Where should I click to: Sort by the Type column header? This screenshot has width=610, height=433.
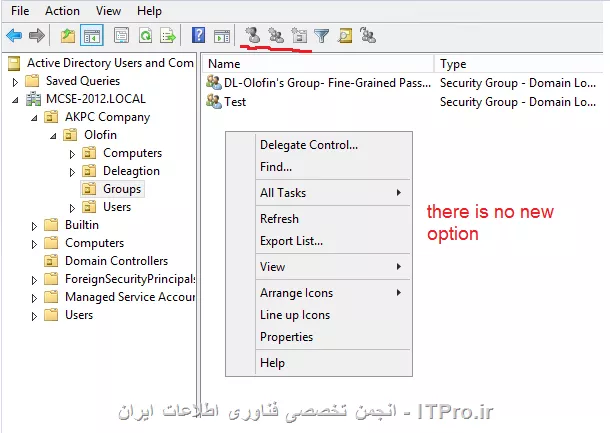pos(521,63)
